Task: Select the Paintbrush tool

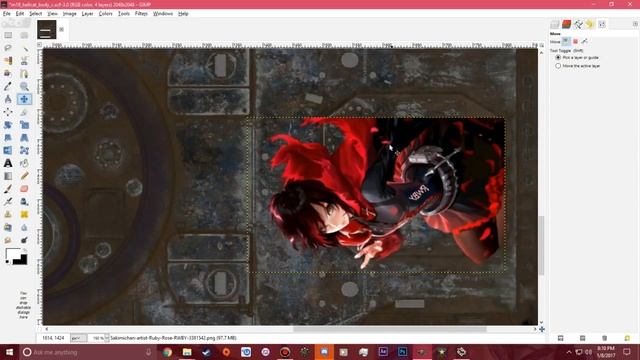Action: [x=8, y=189]
